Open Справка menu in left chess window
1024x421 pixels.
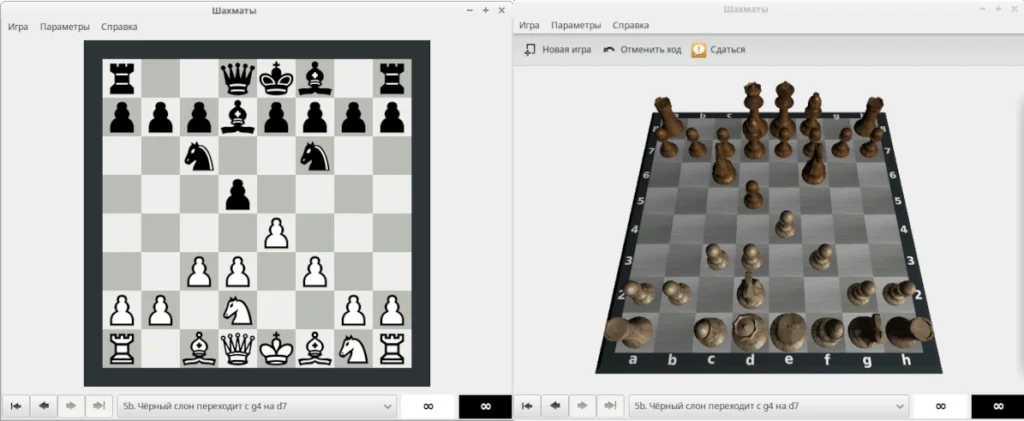click(x=119, y=27)
